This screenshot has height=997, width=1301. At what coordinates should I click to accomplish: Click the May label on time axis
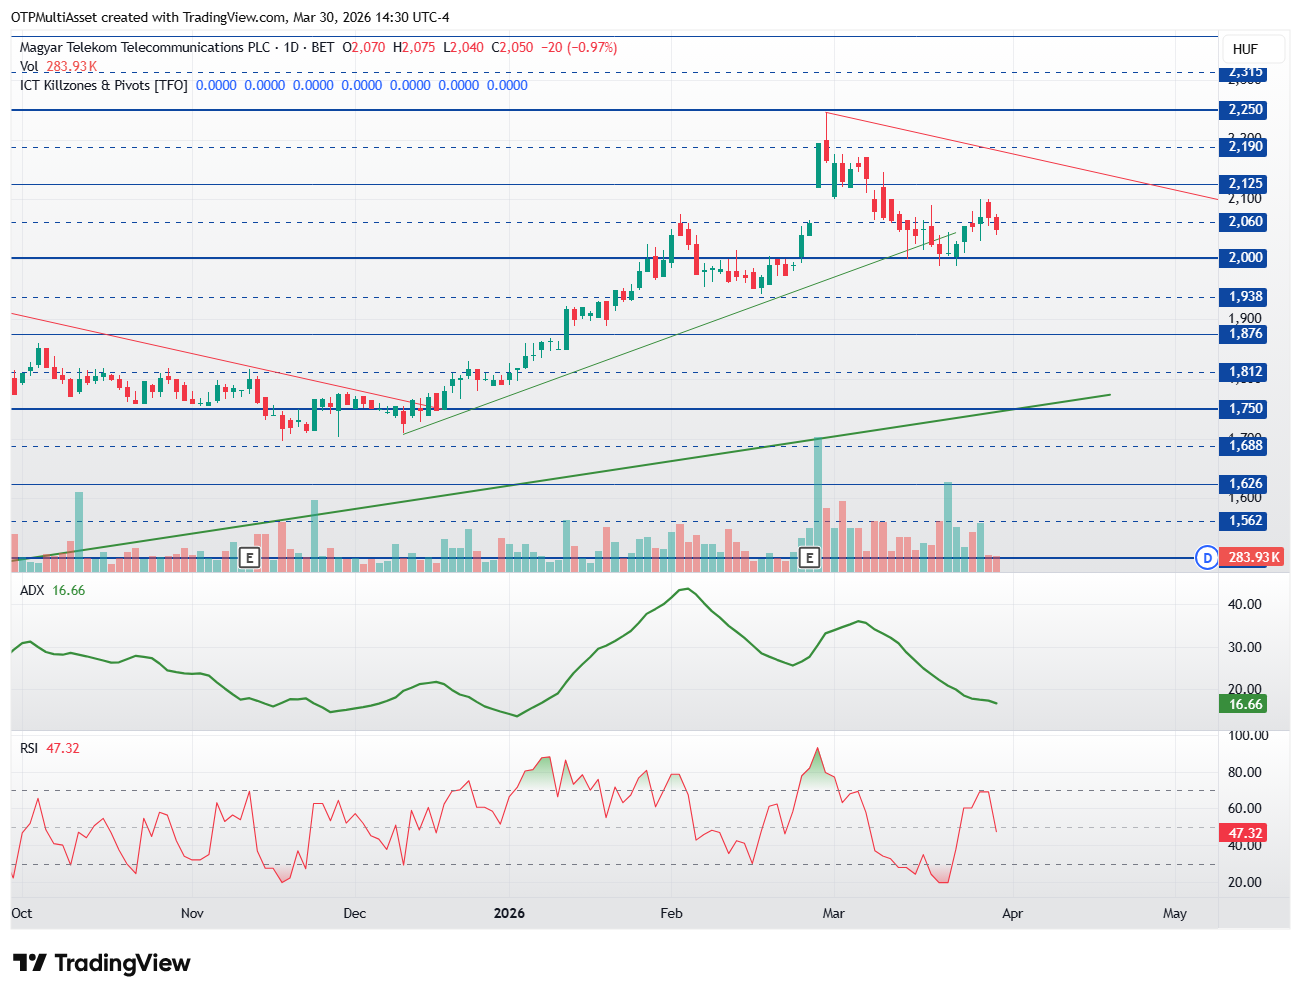click(1175, 913)
